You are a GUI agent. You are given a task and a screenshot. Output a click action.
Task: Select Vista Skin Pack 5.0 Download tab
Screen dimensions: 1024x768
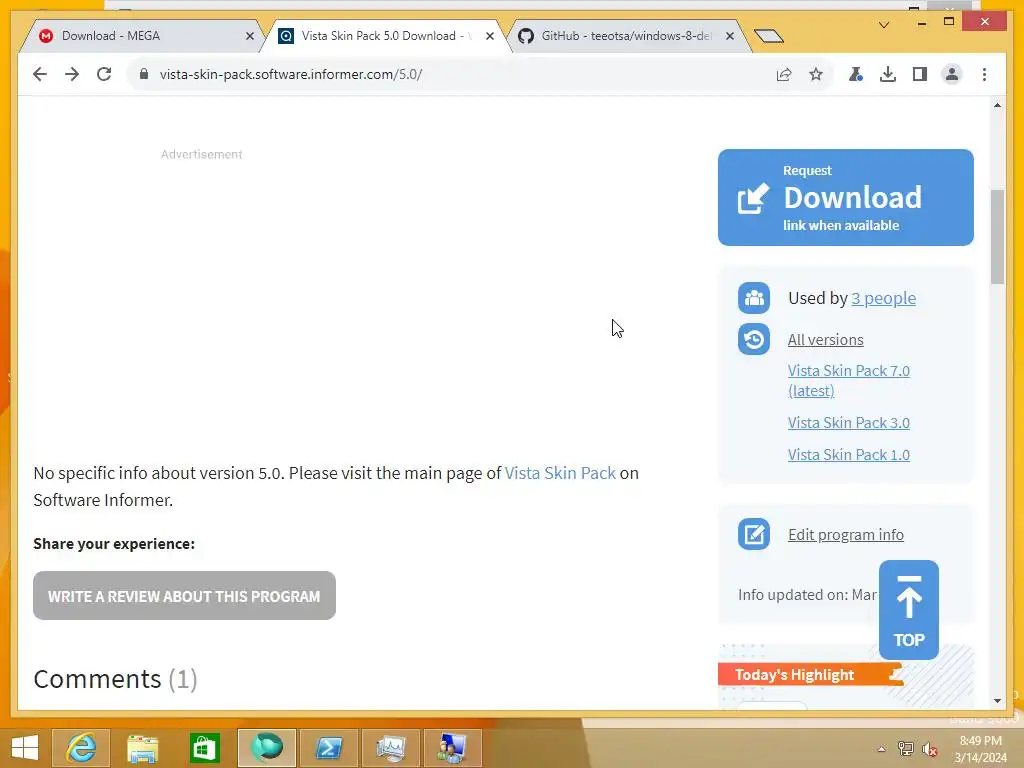tap(385, 36)
